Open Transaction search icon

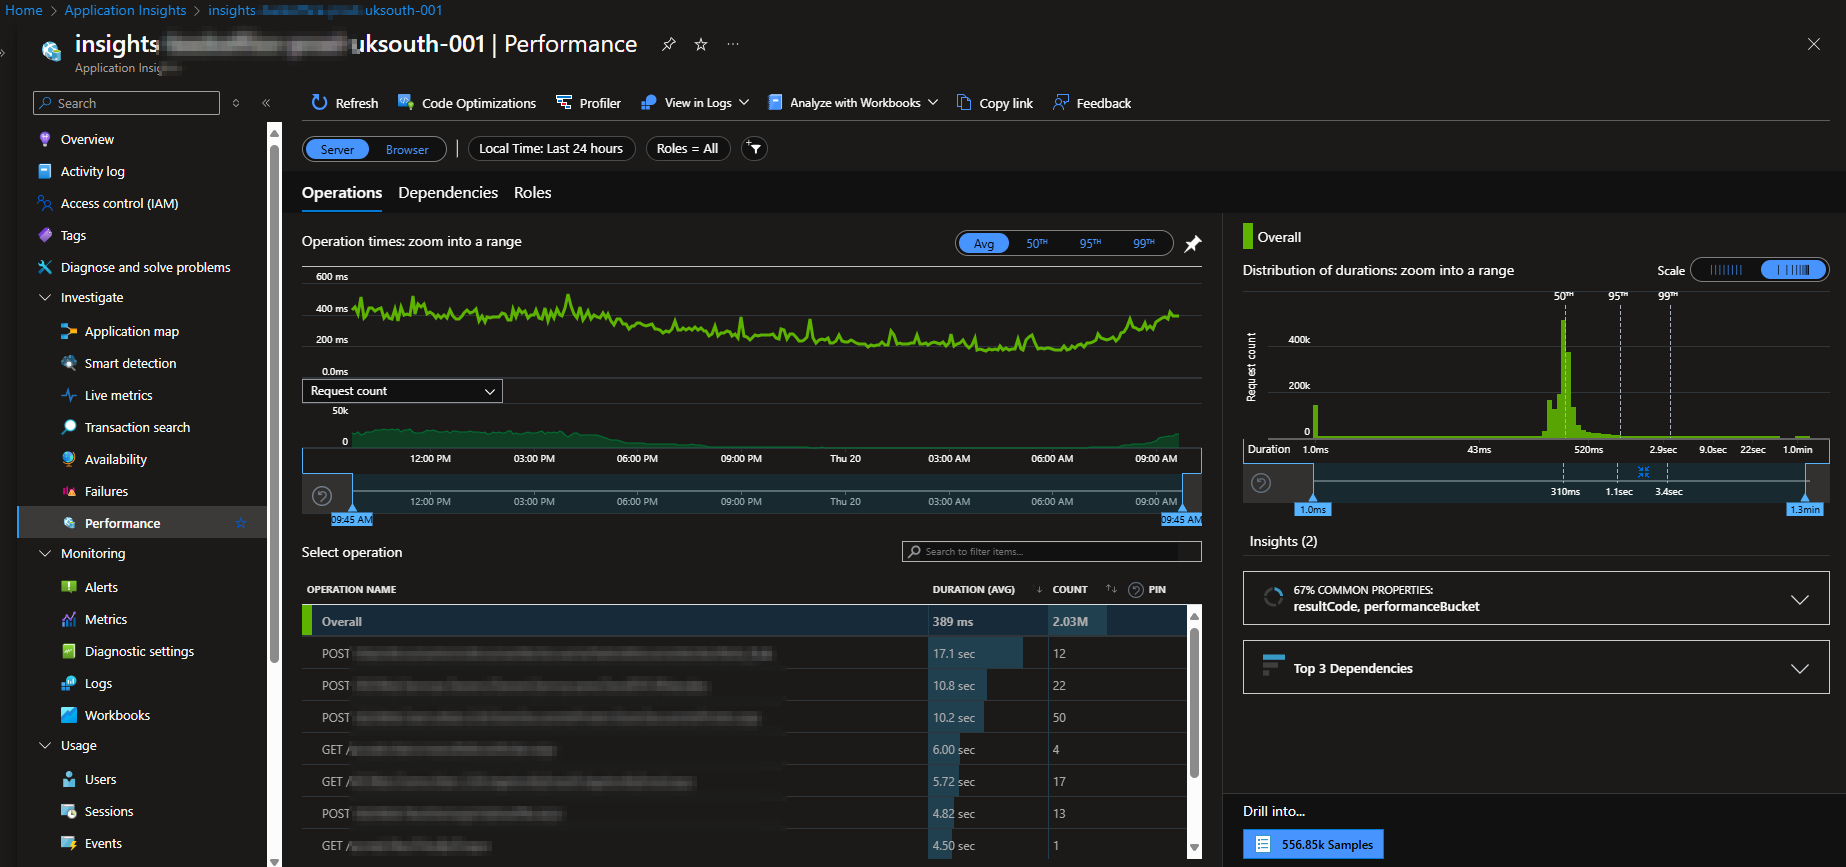coord(68,427)
